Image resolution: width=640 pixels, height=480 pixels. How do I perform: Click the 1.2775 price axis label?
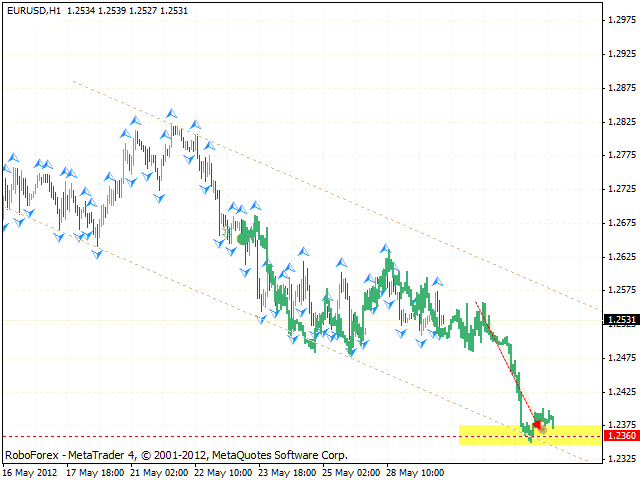[619, 155]
